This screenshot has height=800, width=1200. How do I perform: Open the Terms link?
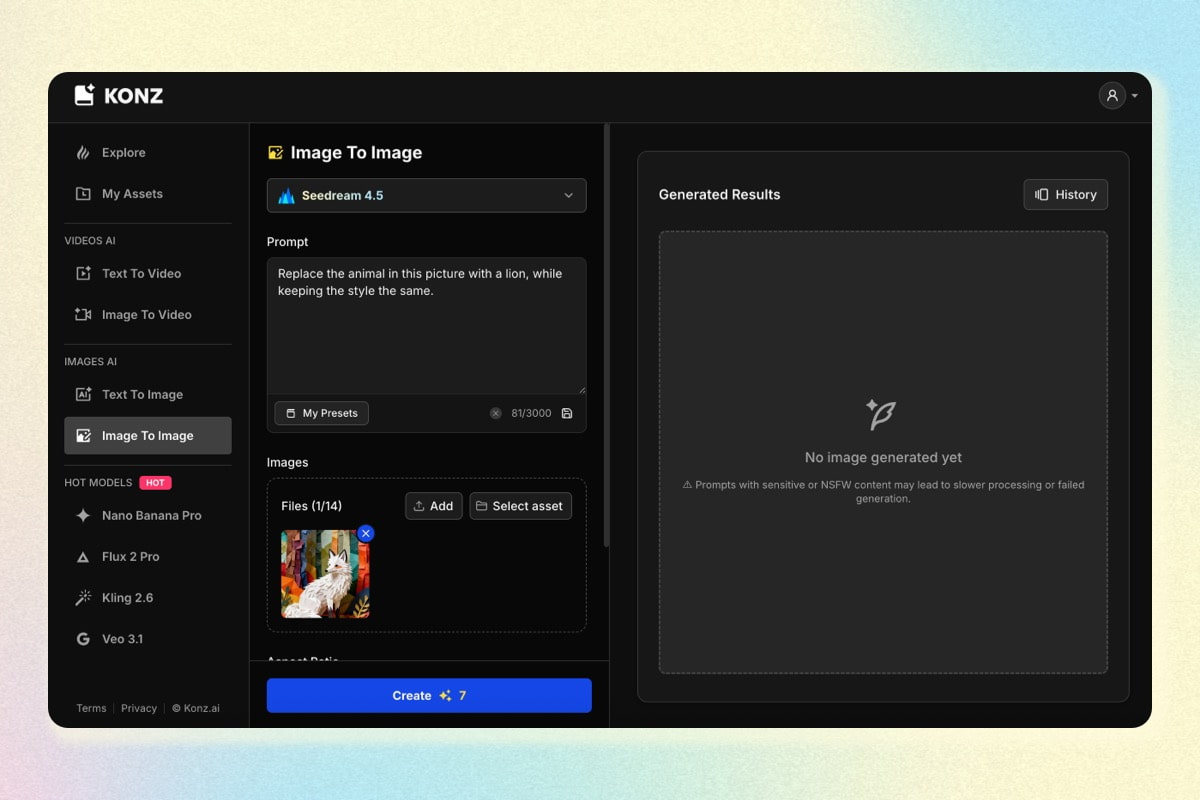91,708
